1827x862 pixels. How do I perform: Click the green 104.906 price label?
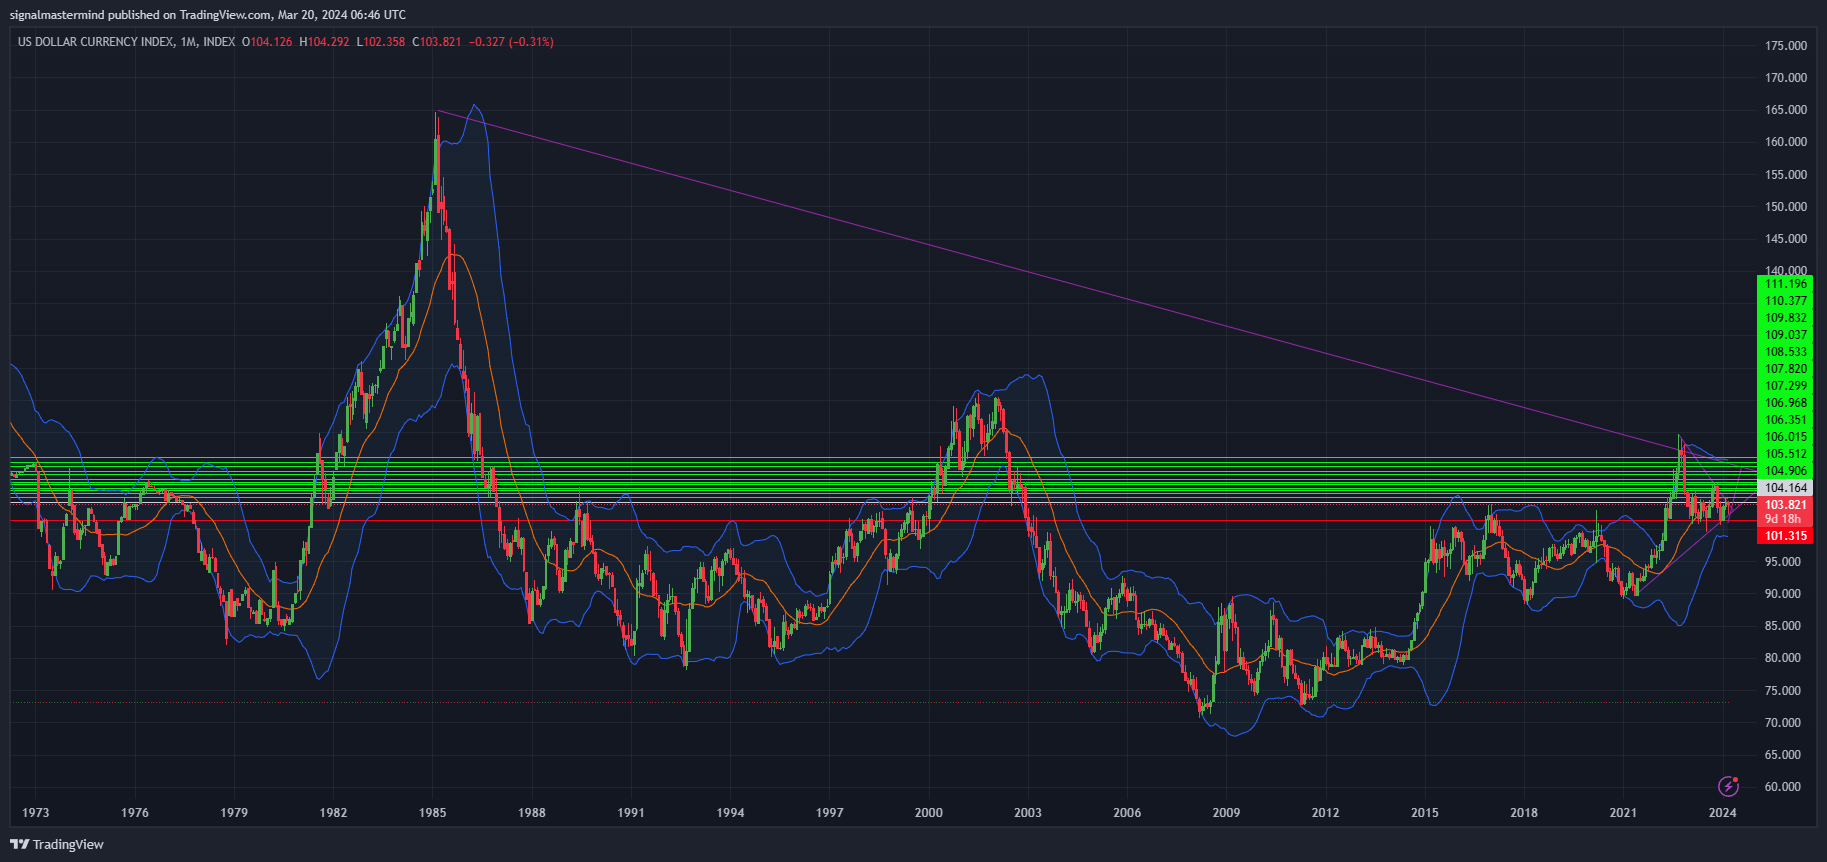point(1785,471)
